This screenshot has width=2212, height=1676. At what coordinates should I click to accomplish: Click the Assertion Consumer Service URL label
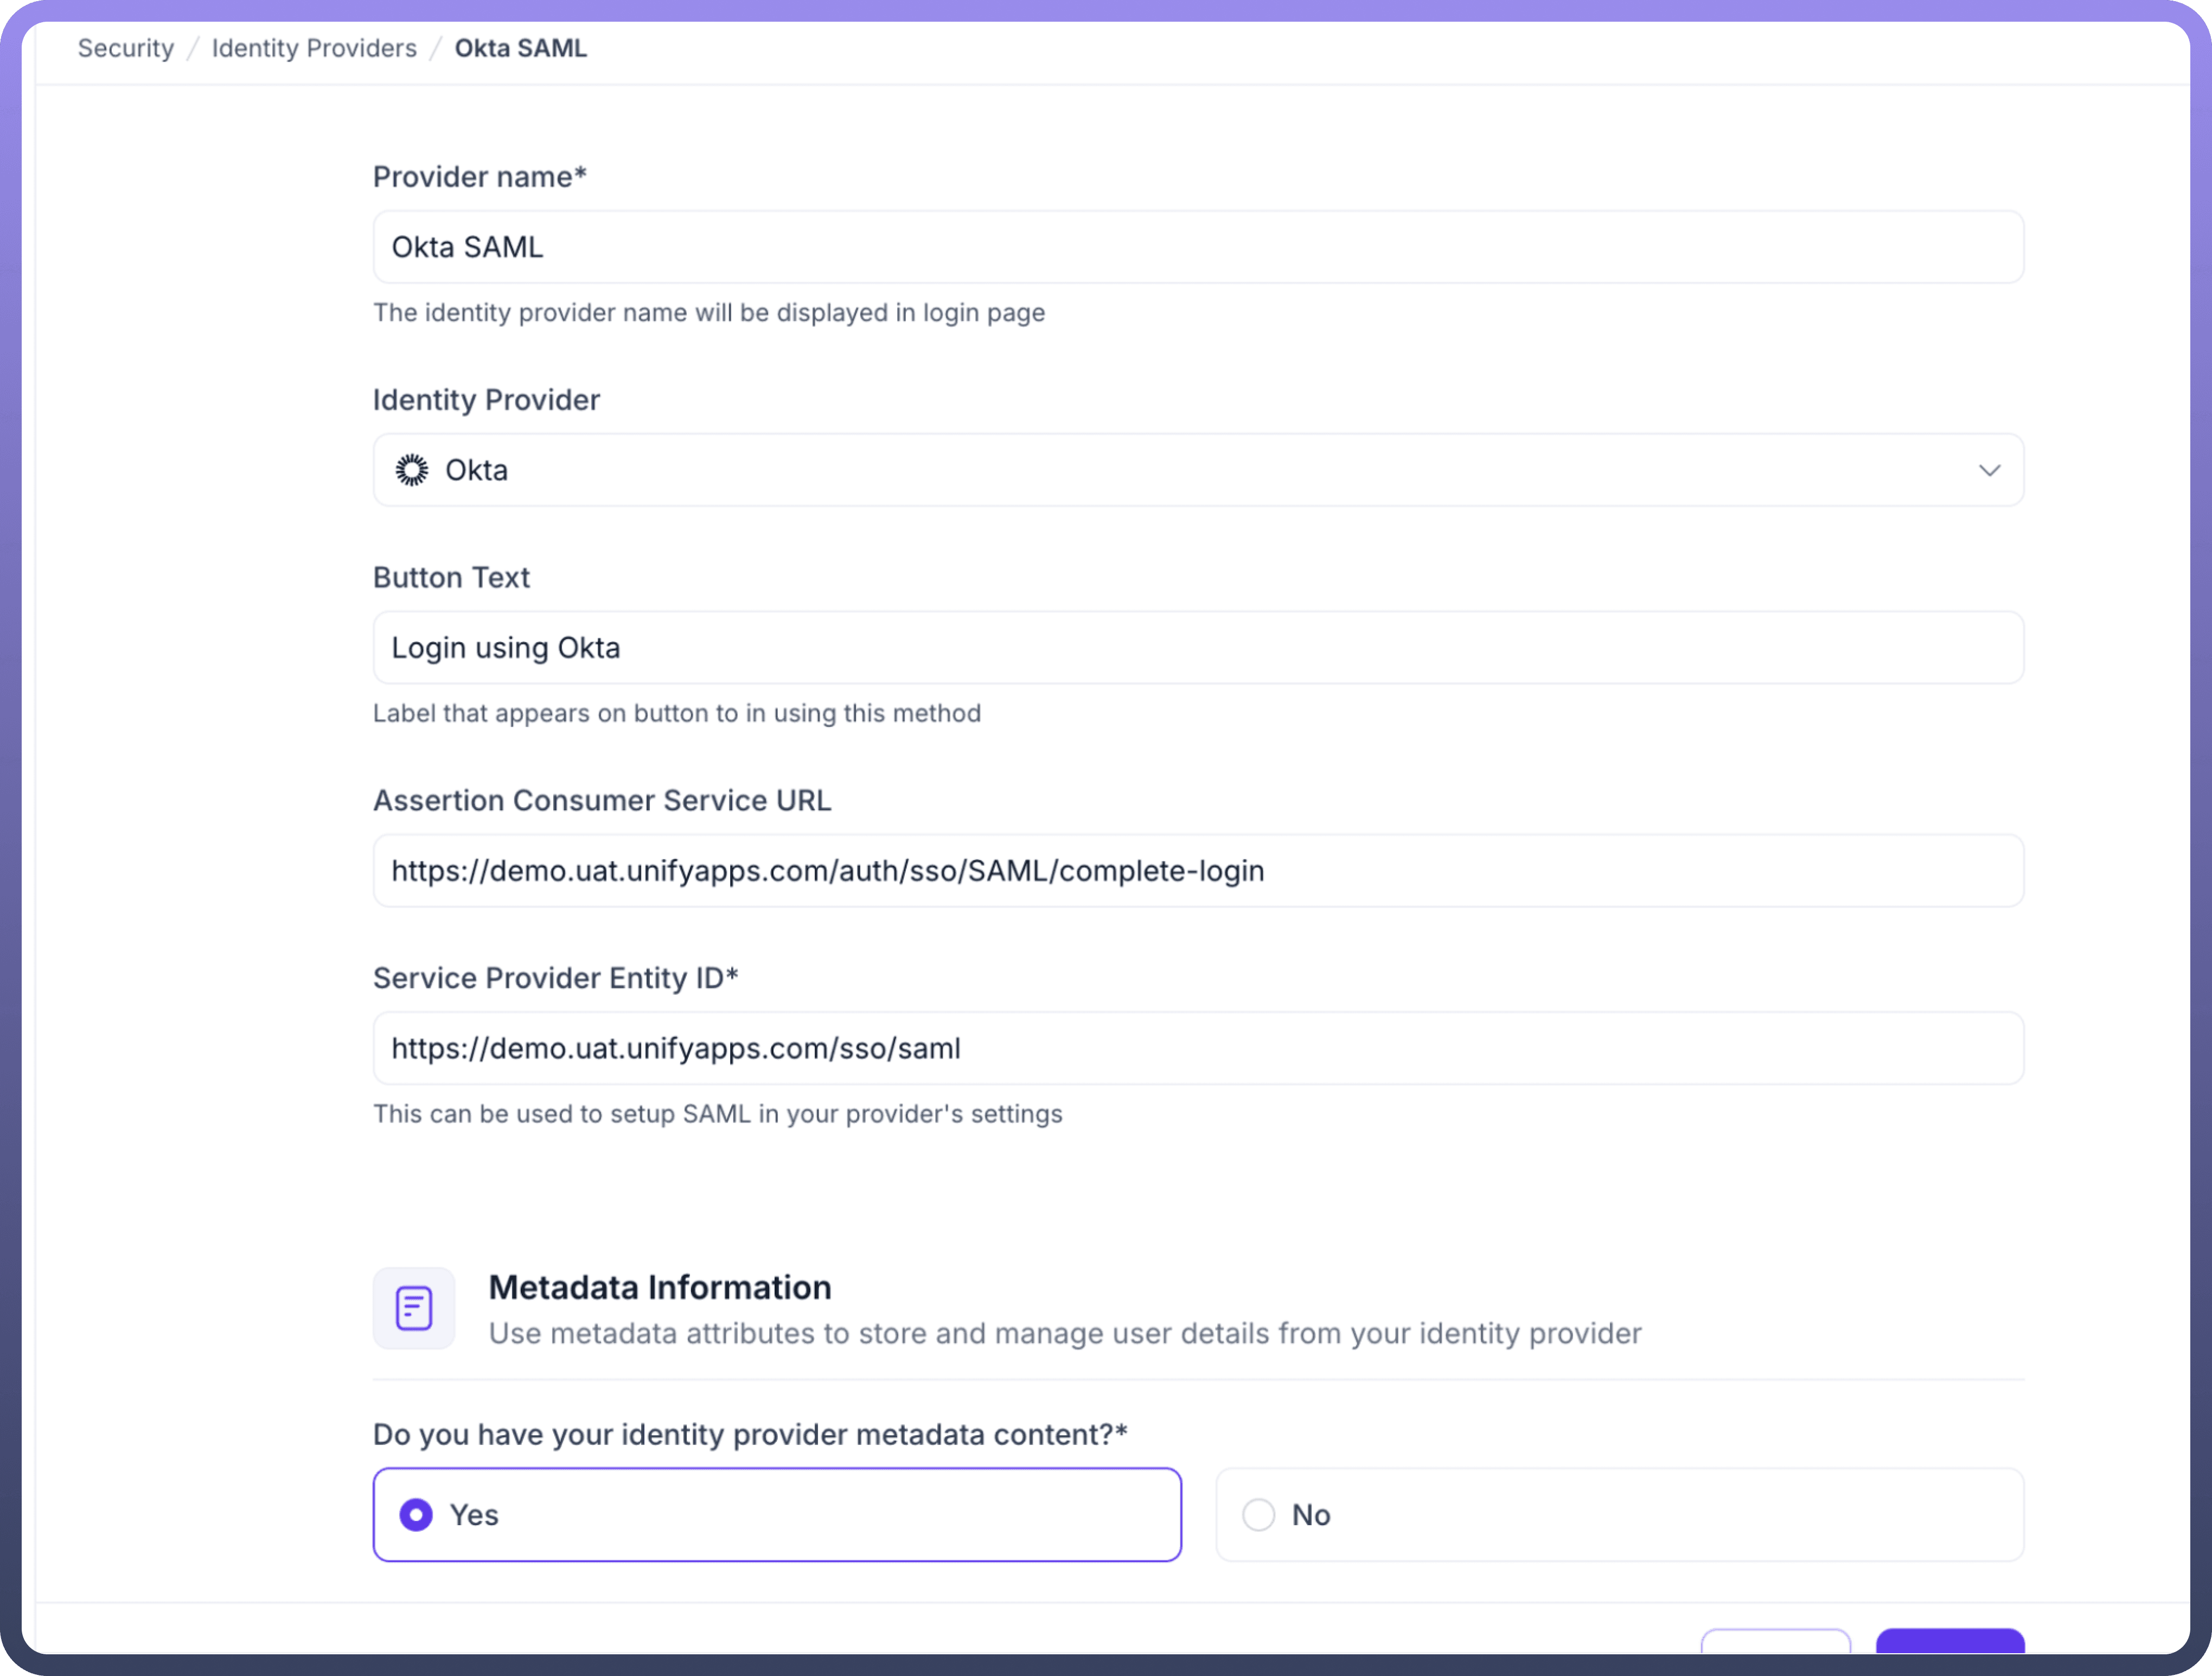[602, 801]
